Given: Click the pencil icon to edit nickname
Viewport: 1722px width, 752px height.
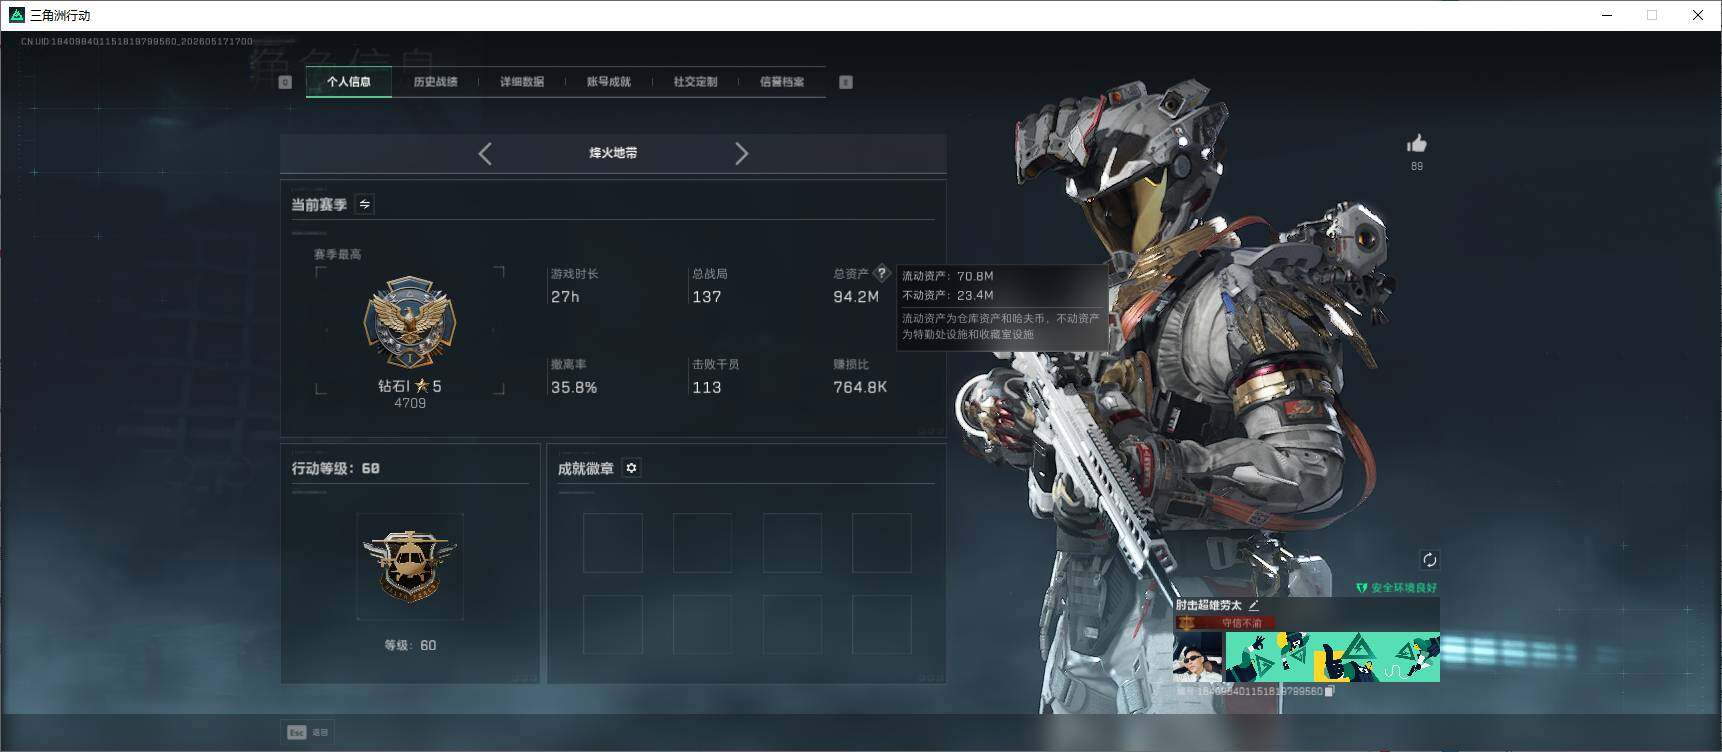Looking at the screenshot, I should tap(1254, 605).
